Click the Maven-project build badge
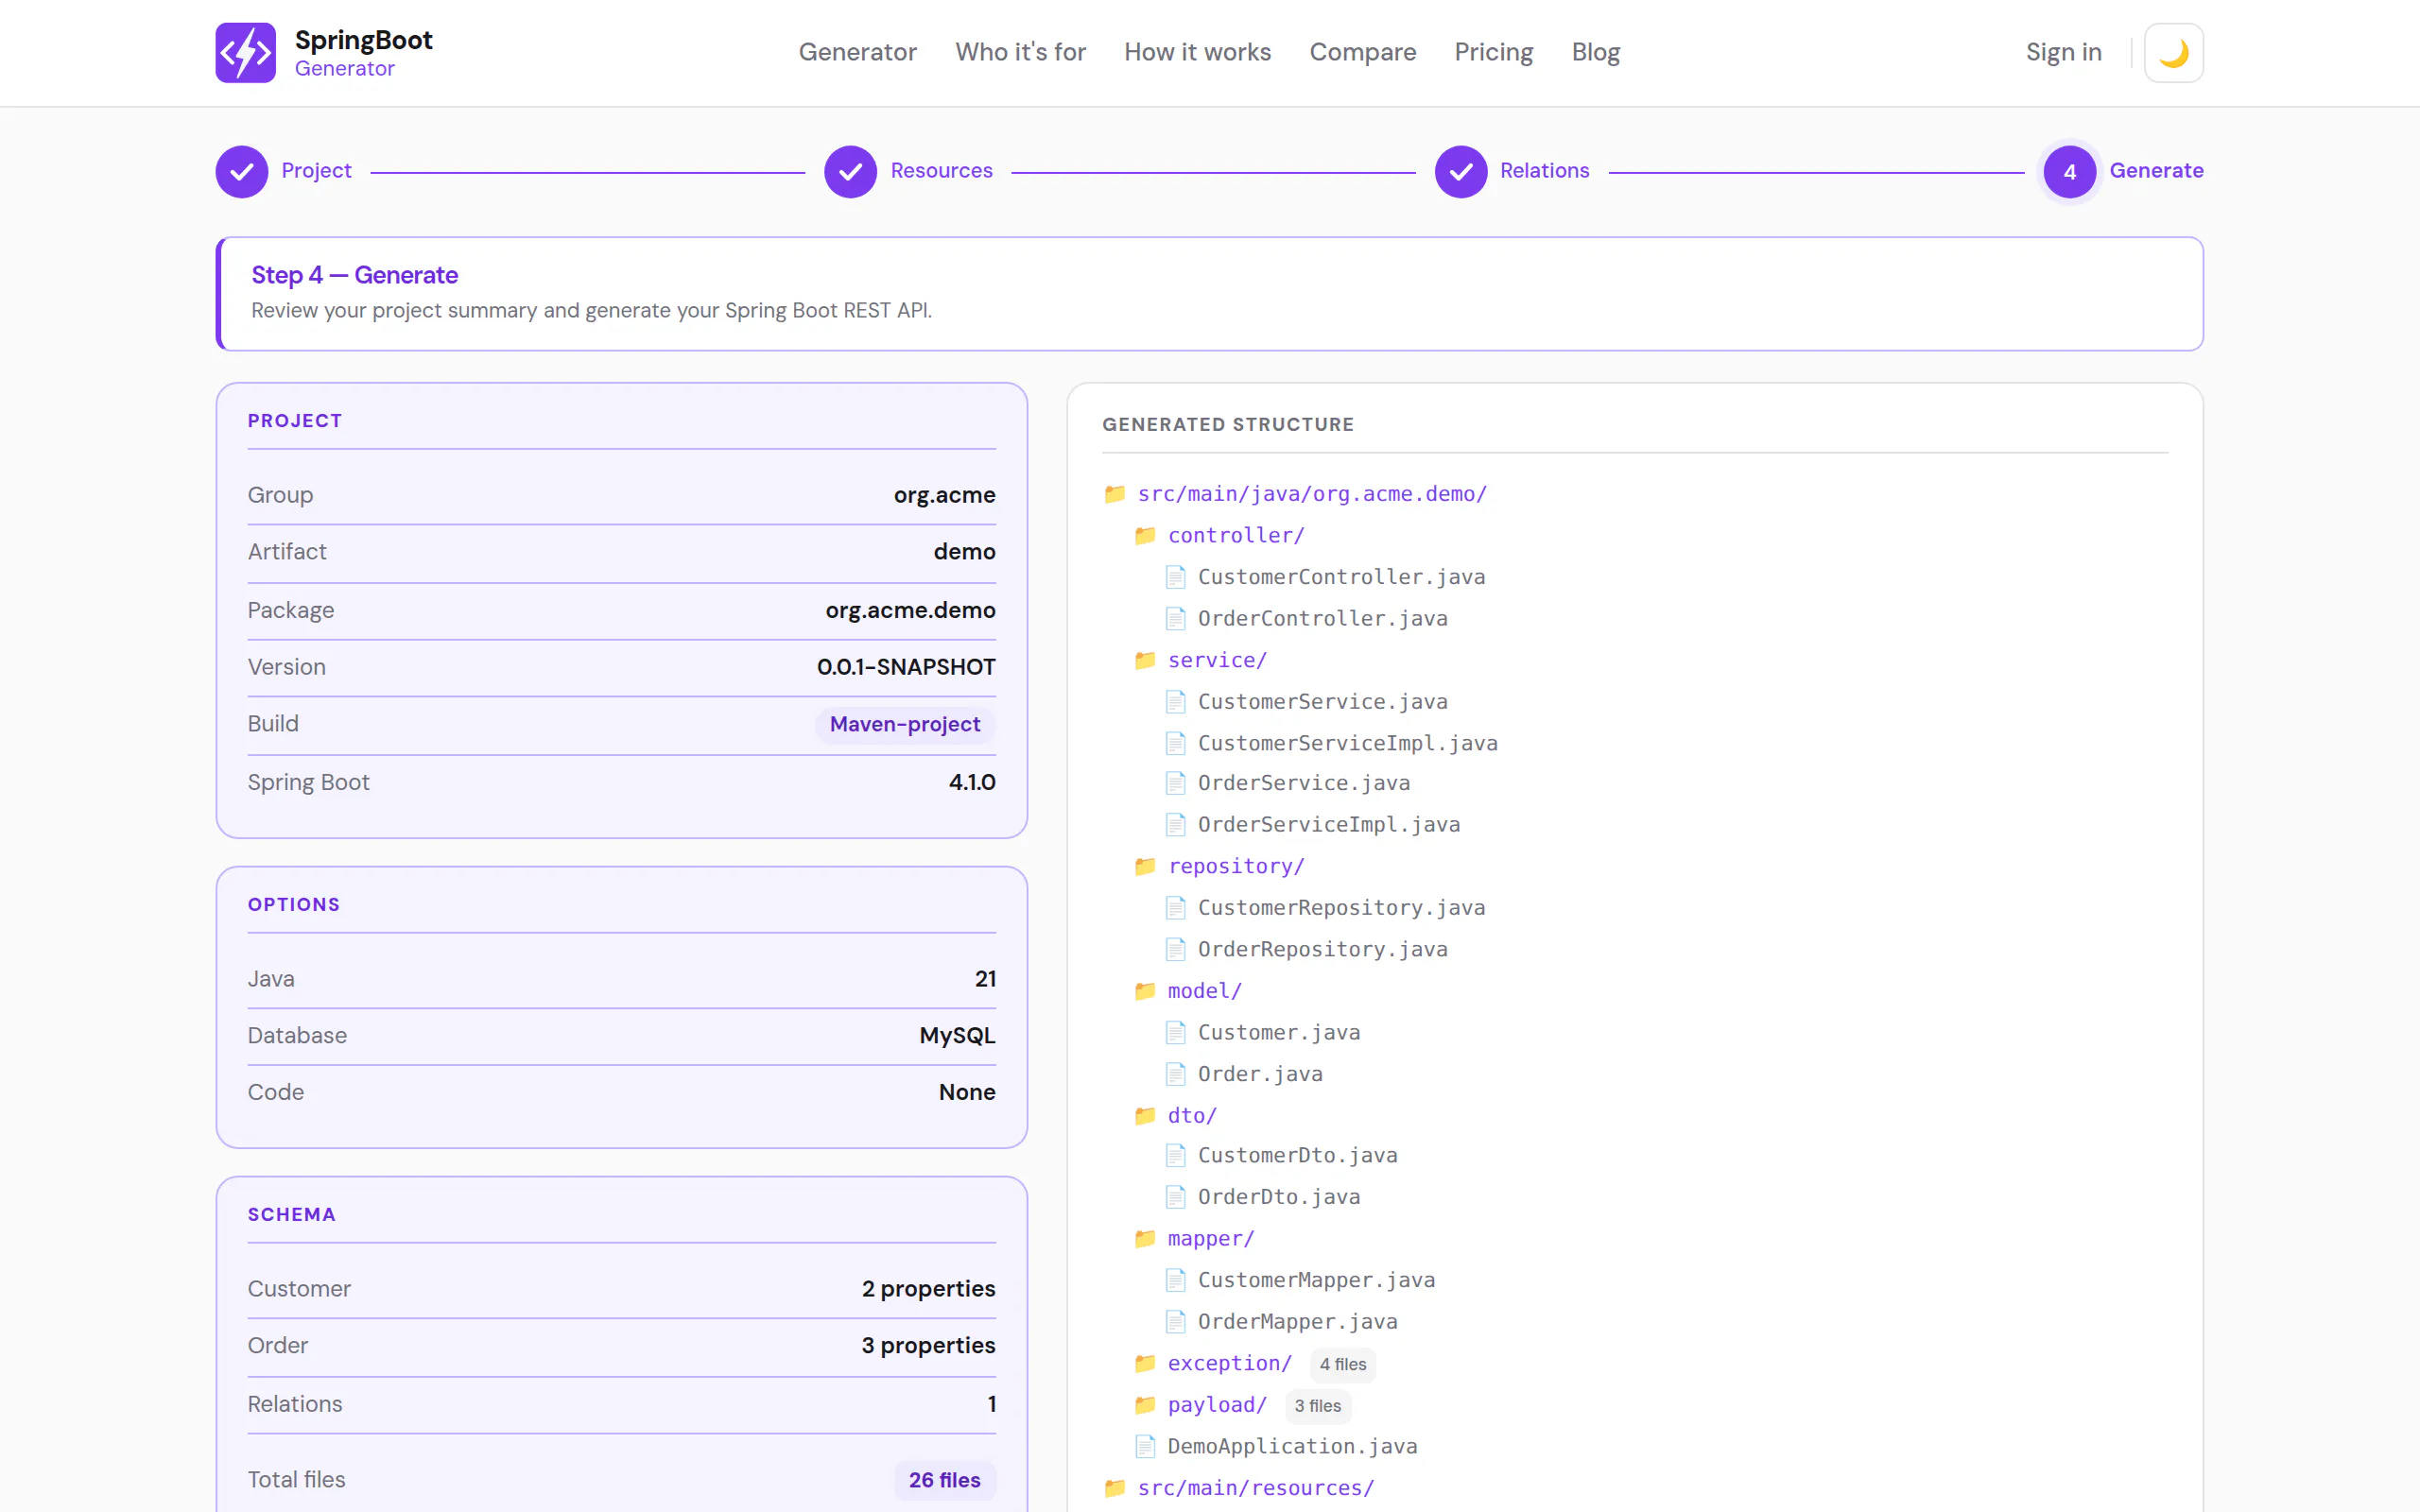The height and width of the screenshot is (1512, 2420). click(x=905, y=724)
